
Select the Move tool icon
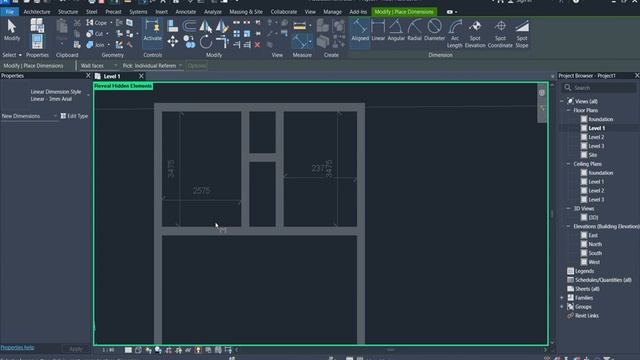[x=173, y=41]
